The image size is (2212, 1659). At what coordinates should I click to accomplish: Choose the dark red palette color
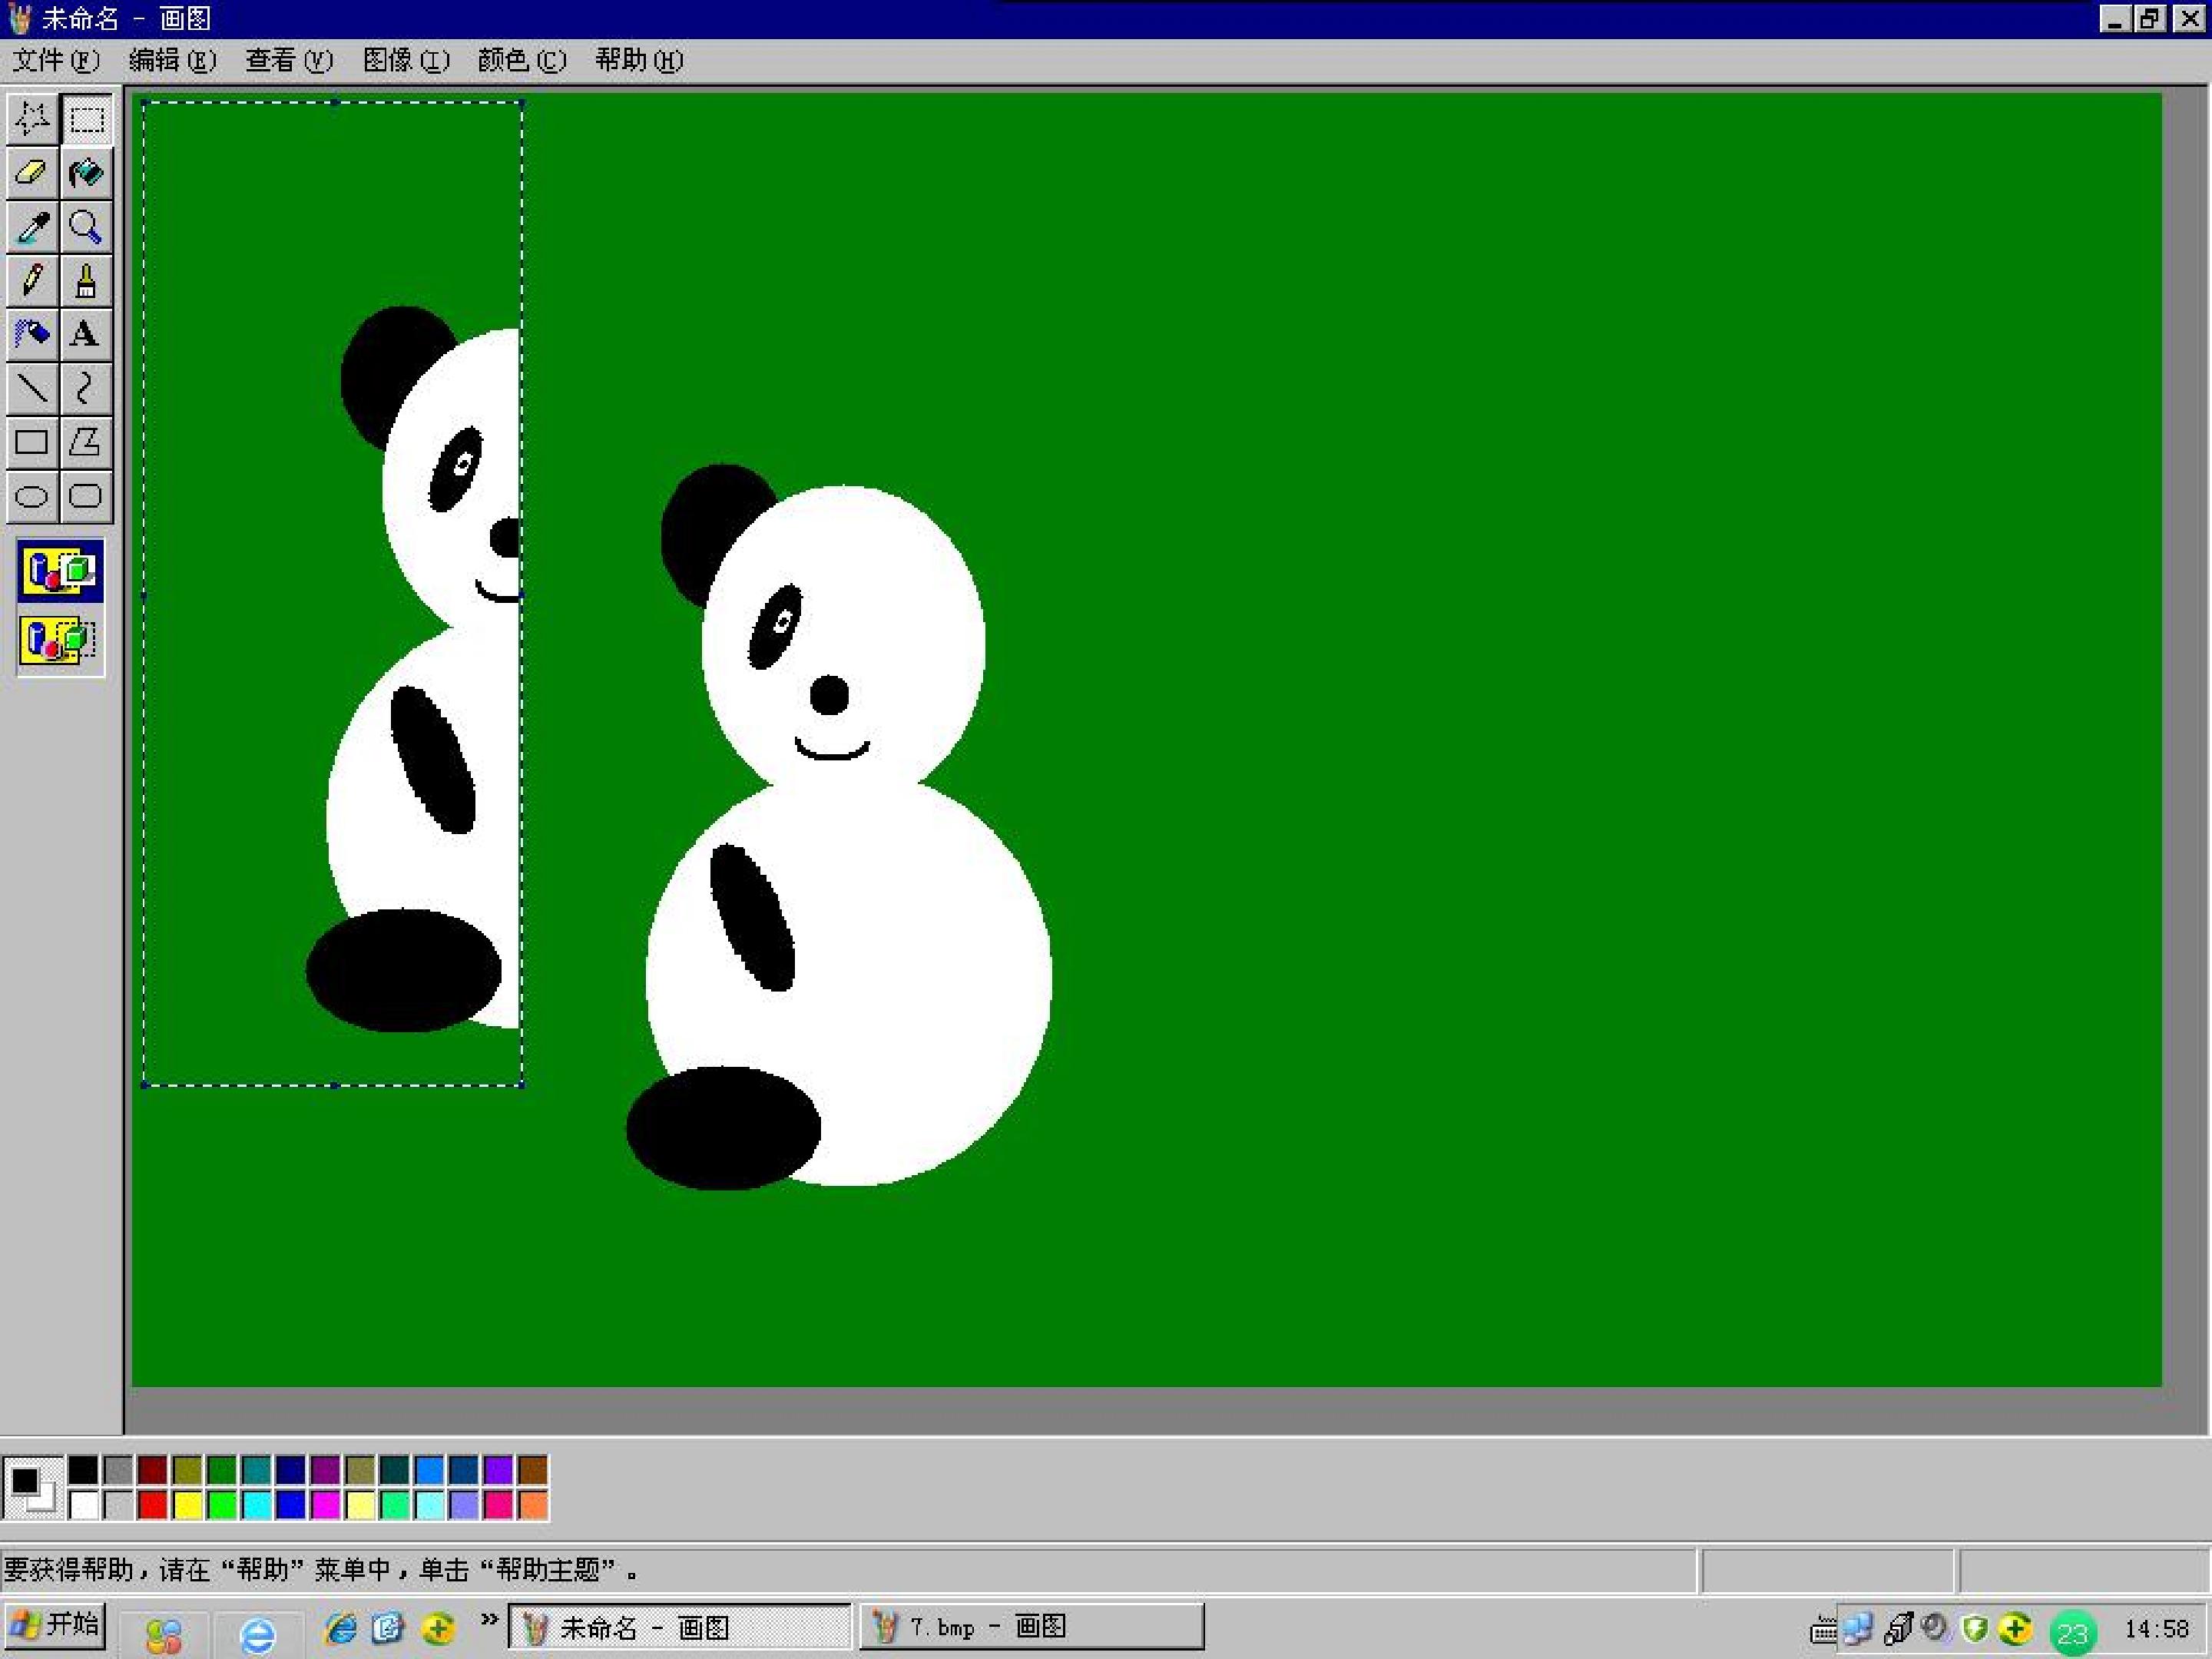coord(153,1470)
